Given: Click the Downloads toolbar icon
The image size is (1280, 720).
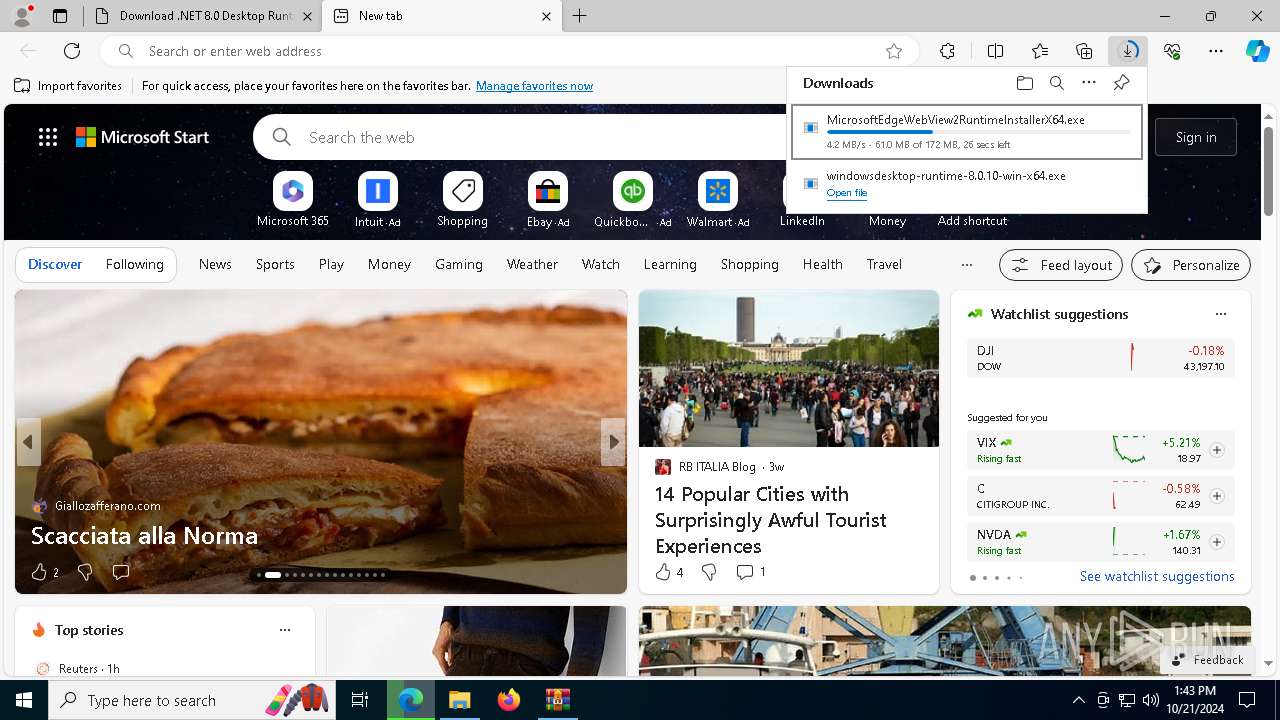Looking at the screenshot, I should pyautogui.click(x=1128, y=51).
